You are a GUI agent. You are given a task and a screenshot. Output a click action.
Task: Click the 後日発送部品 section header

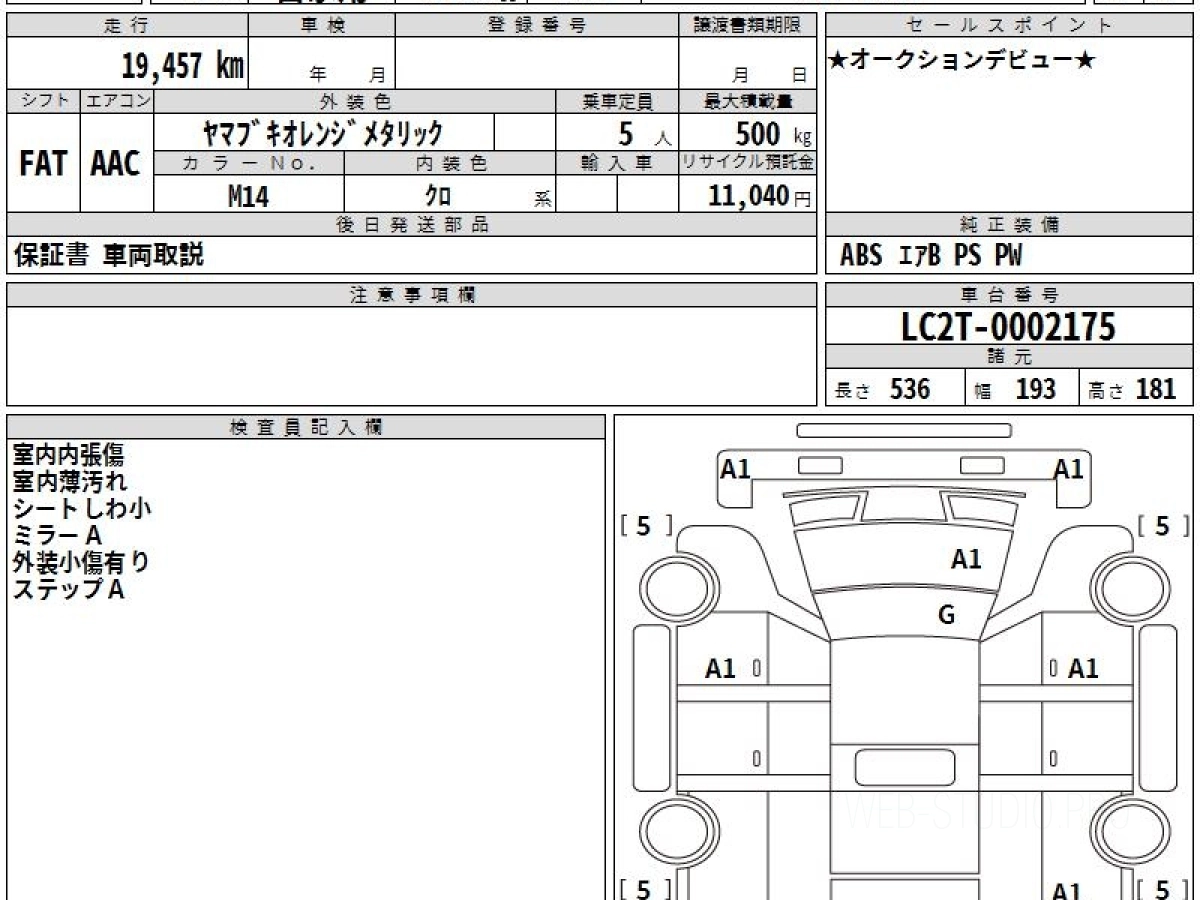(412, 225)
